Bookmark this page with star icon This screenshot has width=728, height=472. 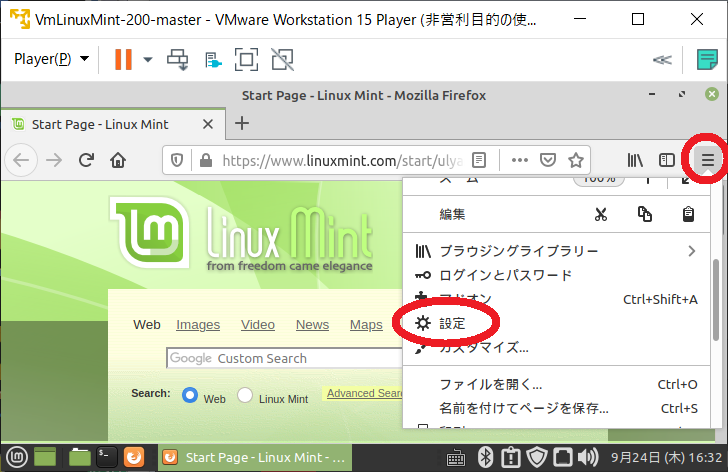click(x=576, y=161)
